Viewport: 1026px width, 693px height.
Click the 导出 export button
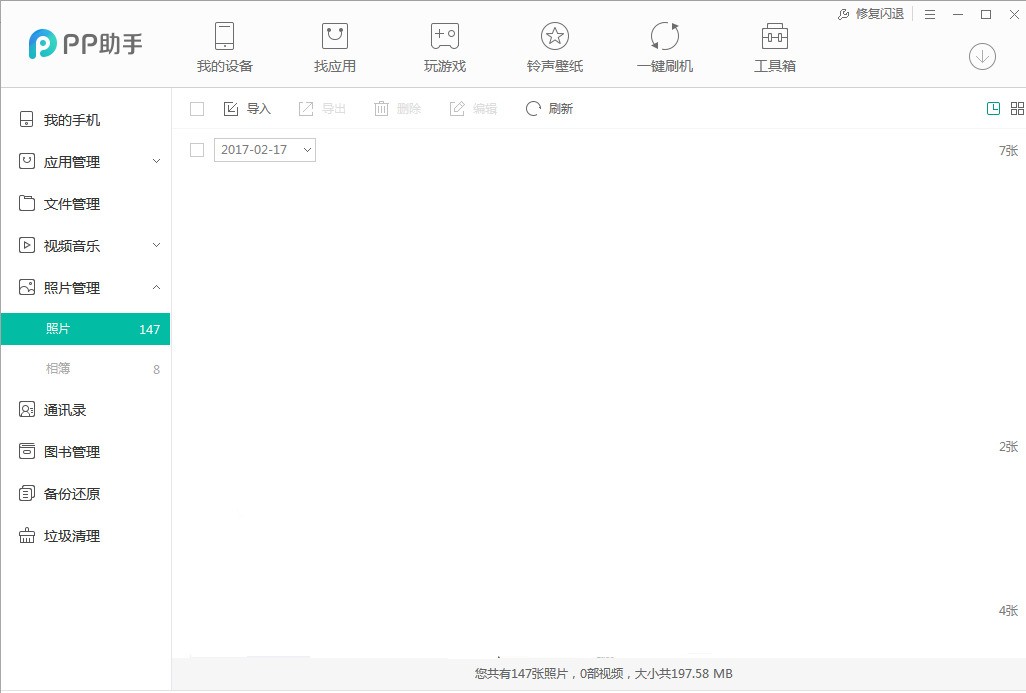[322, 109]
